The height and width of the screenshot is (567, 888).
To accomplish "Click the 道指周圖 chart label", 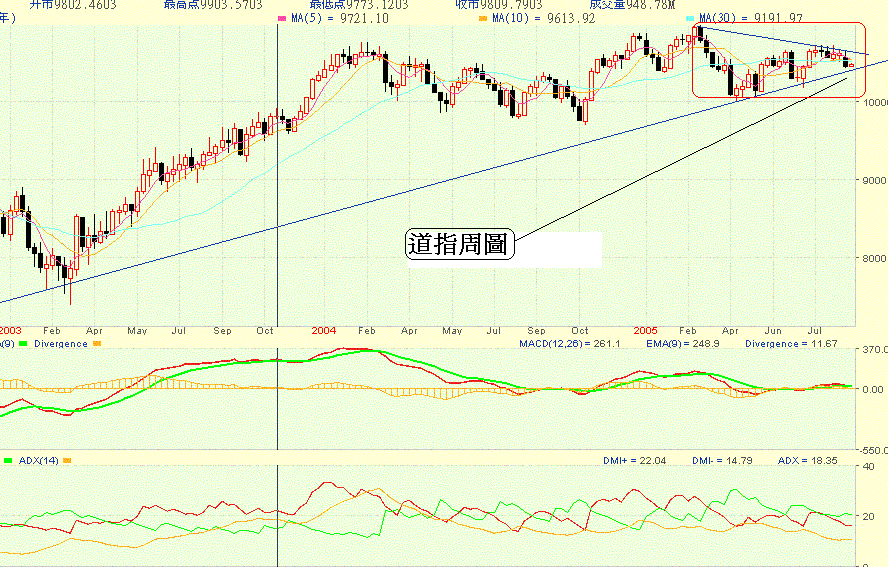I will [x=459, y=245].
